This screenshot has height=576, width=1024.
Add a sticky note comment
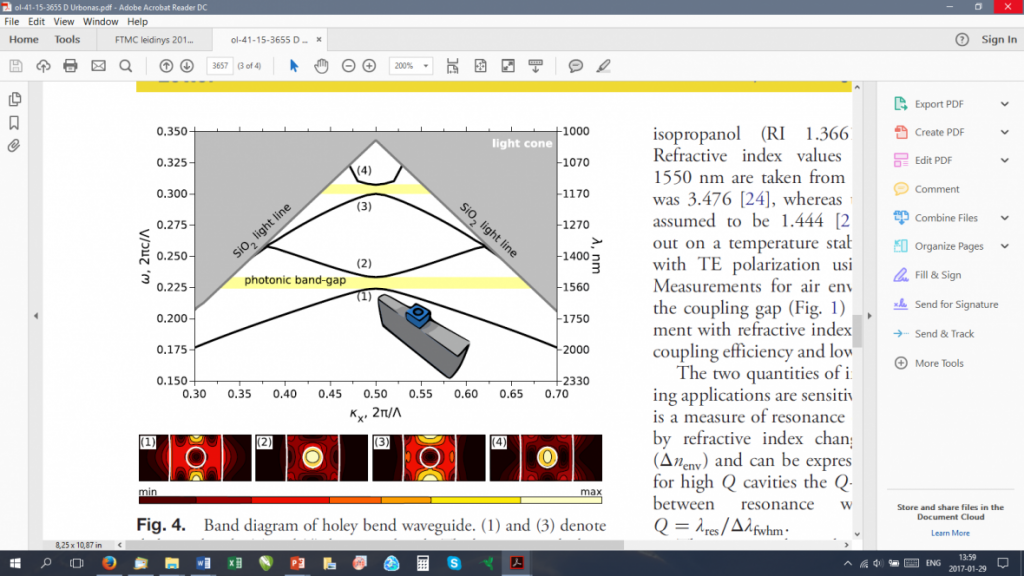tap(575, 66)
